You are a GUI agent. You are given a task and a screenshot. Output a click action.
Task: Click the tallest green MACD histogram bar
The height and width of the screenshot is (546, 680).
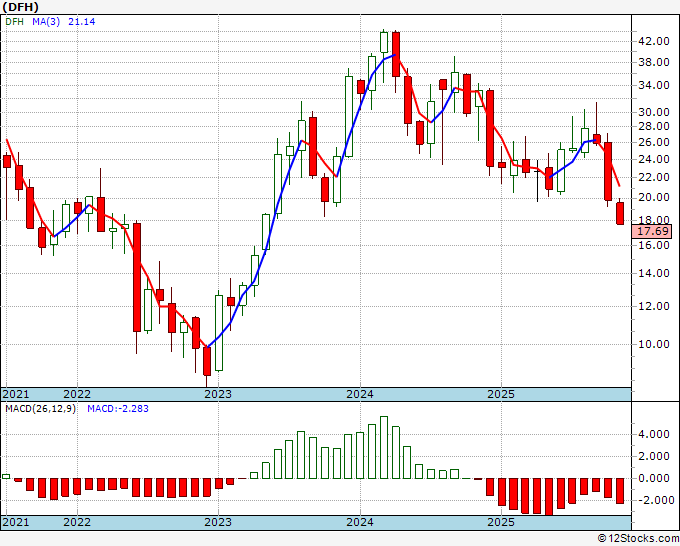[384, 448]
